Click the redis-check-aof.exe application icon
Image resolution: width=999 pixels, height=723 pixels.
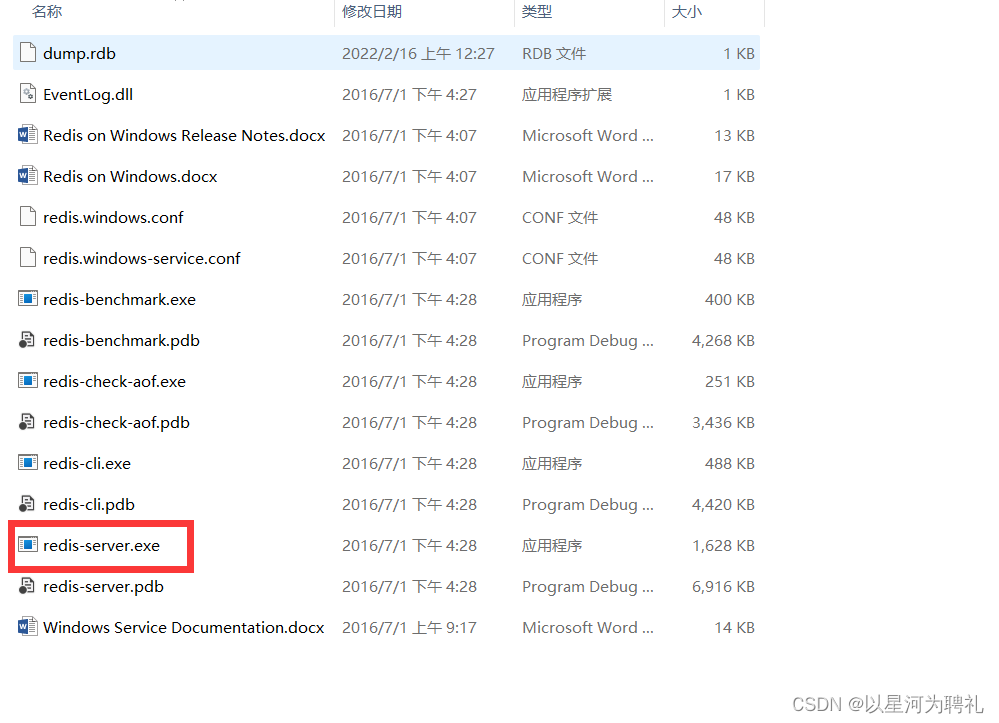pos(27,381)
